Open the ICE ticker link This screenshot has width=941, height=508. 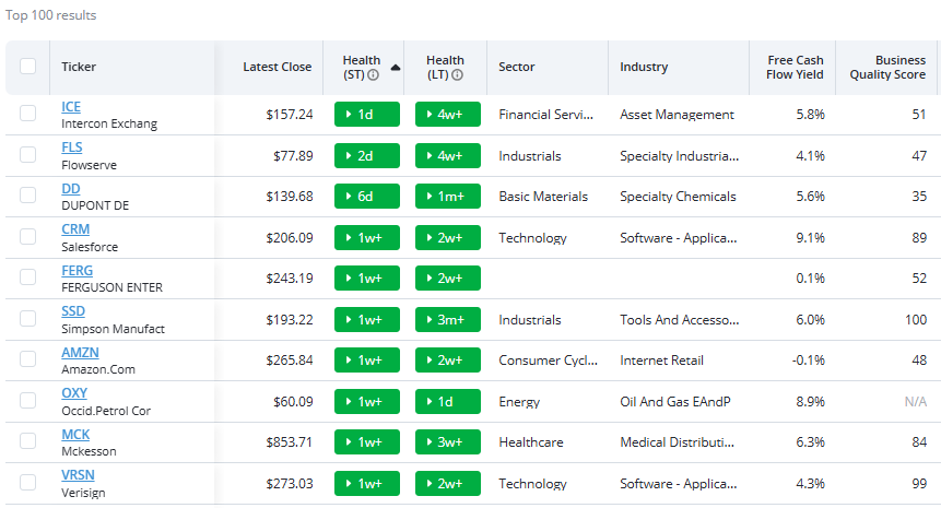pyautogui.click(x=71, y=107)
